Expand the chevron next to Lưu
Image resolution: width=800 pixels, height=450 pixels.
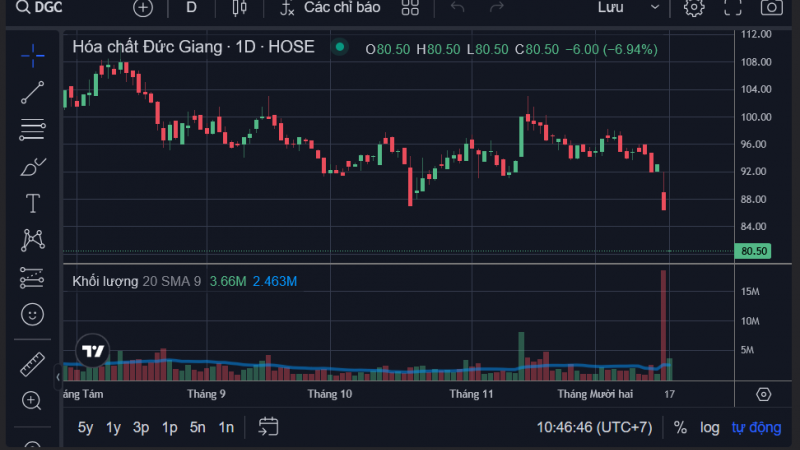(x=654, y=8)
